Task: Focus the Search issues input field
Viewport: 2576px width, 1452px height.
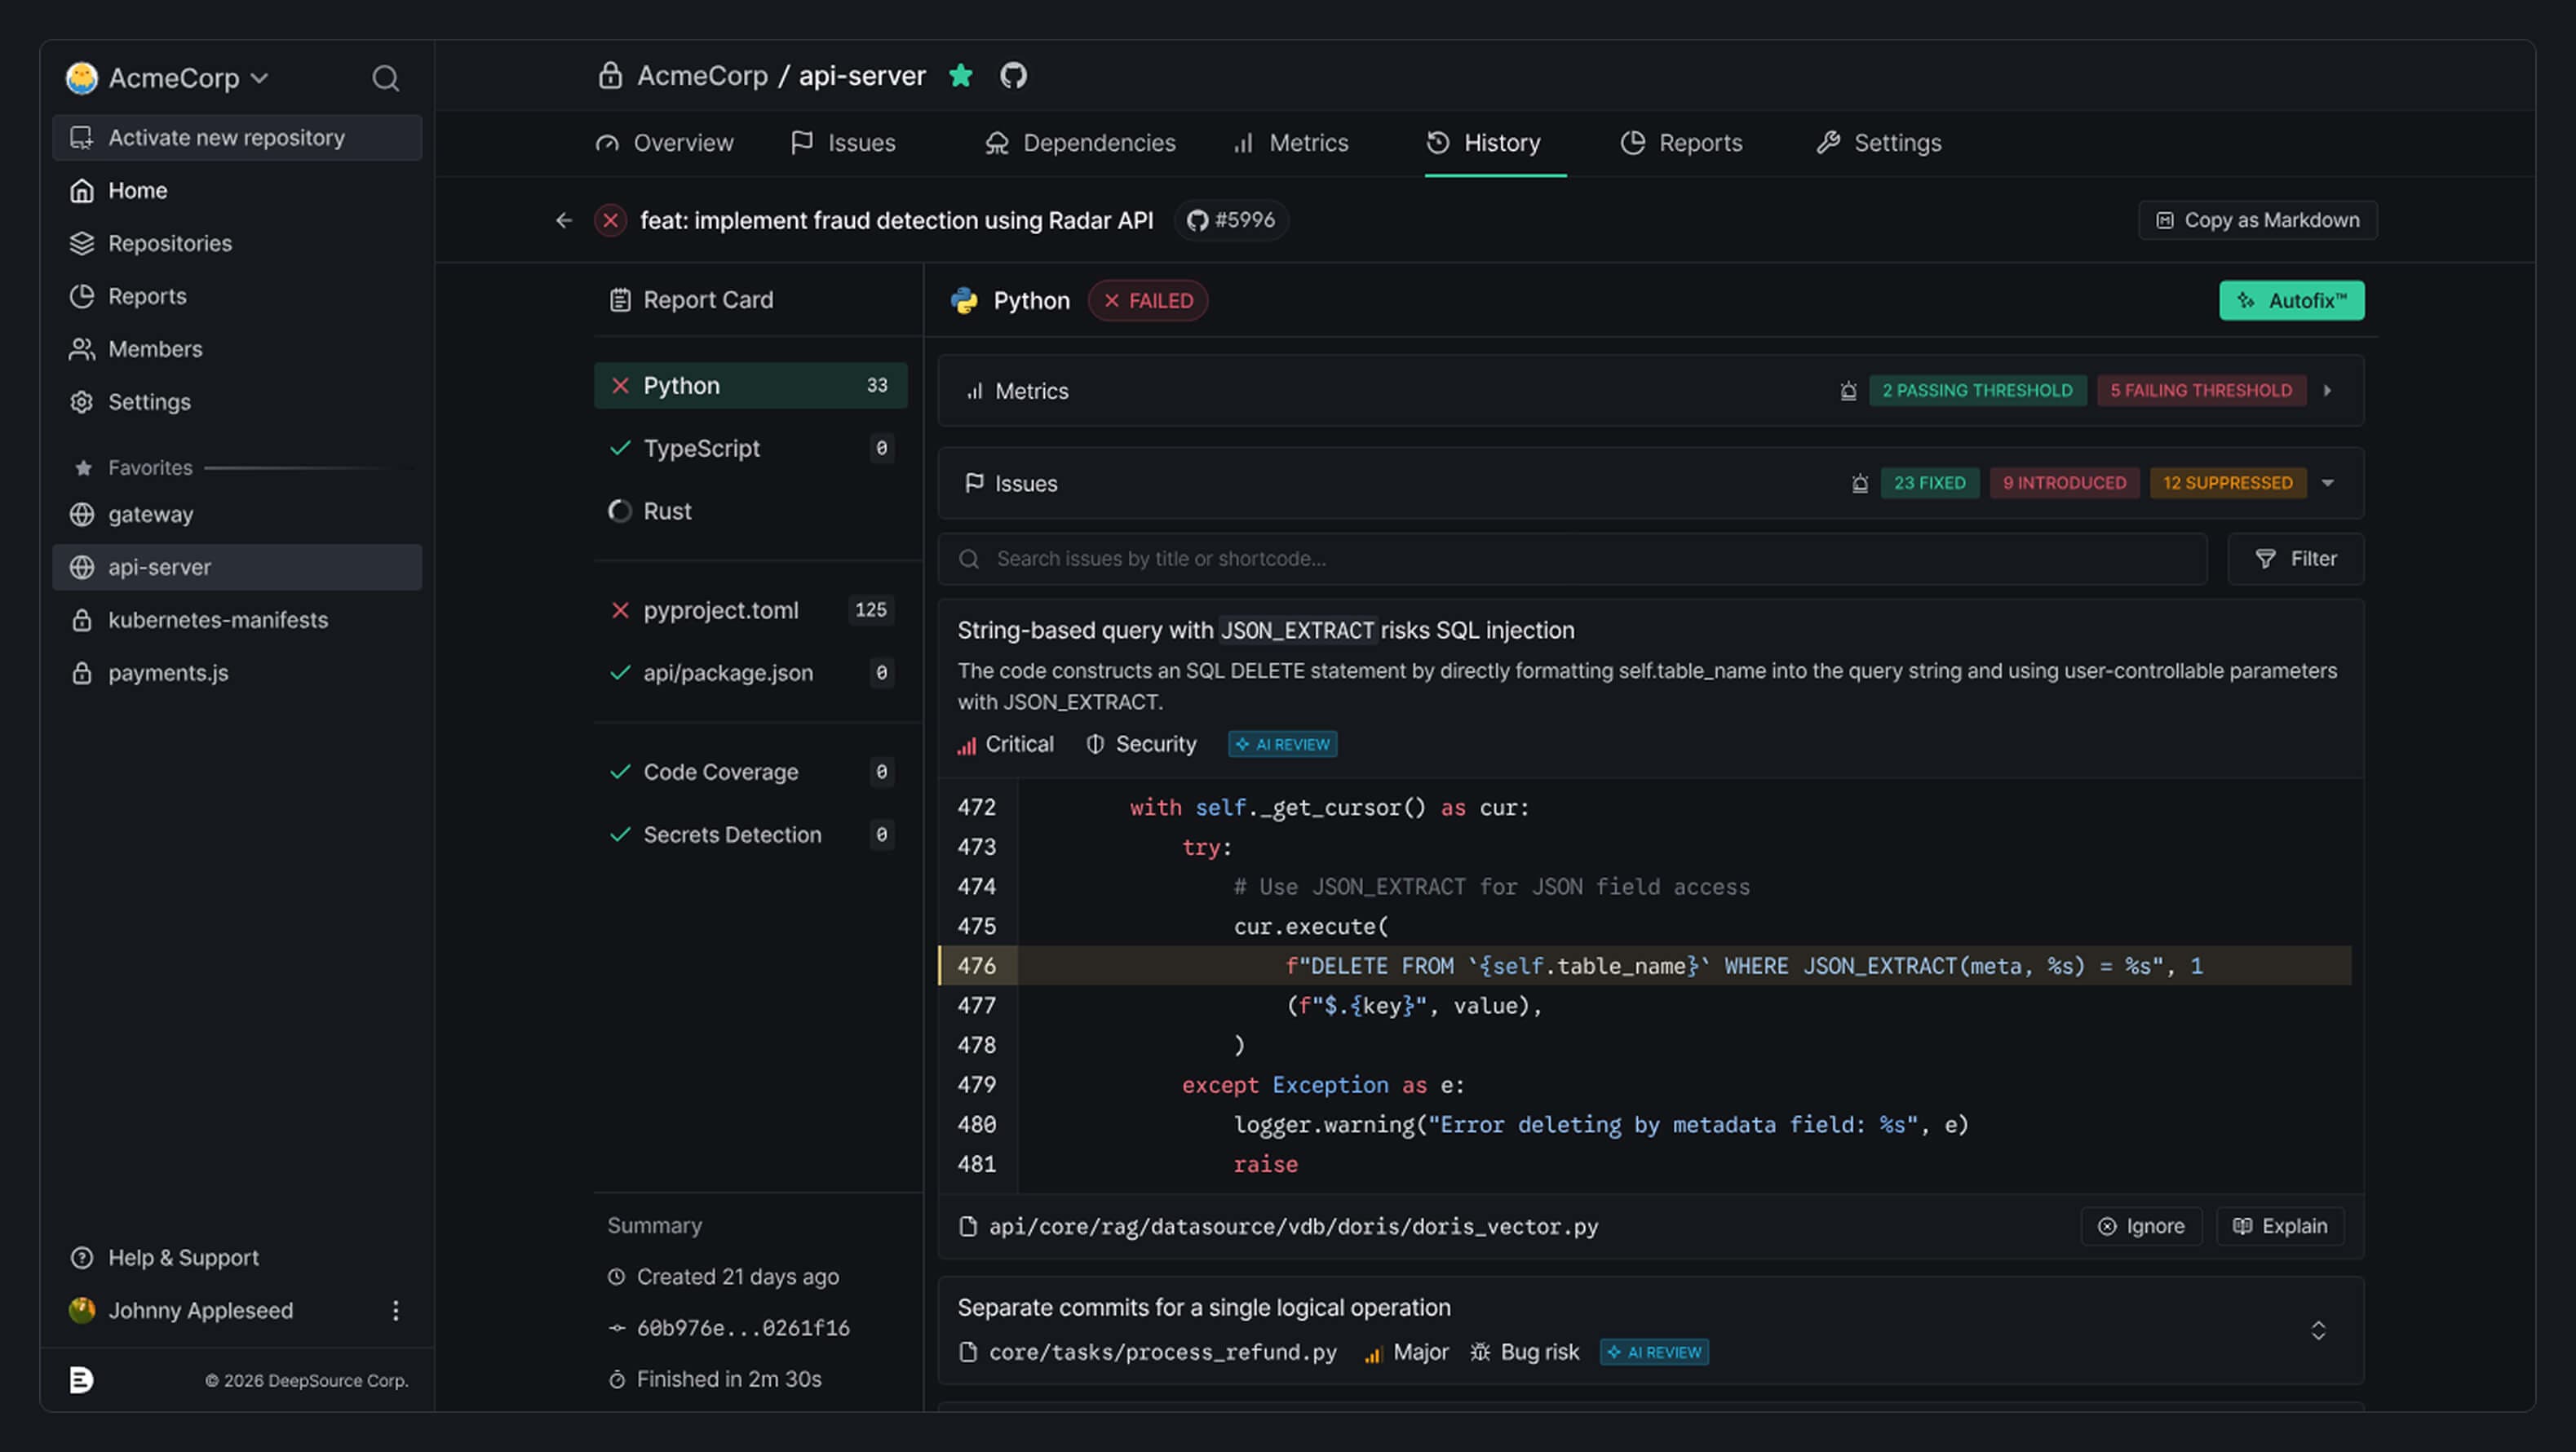Action: point(1572,559)
